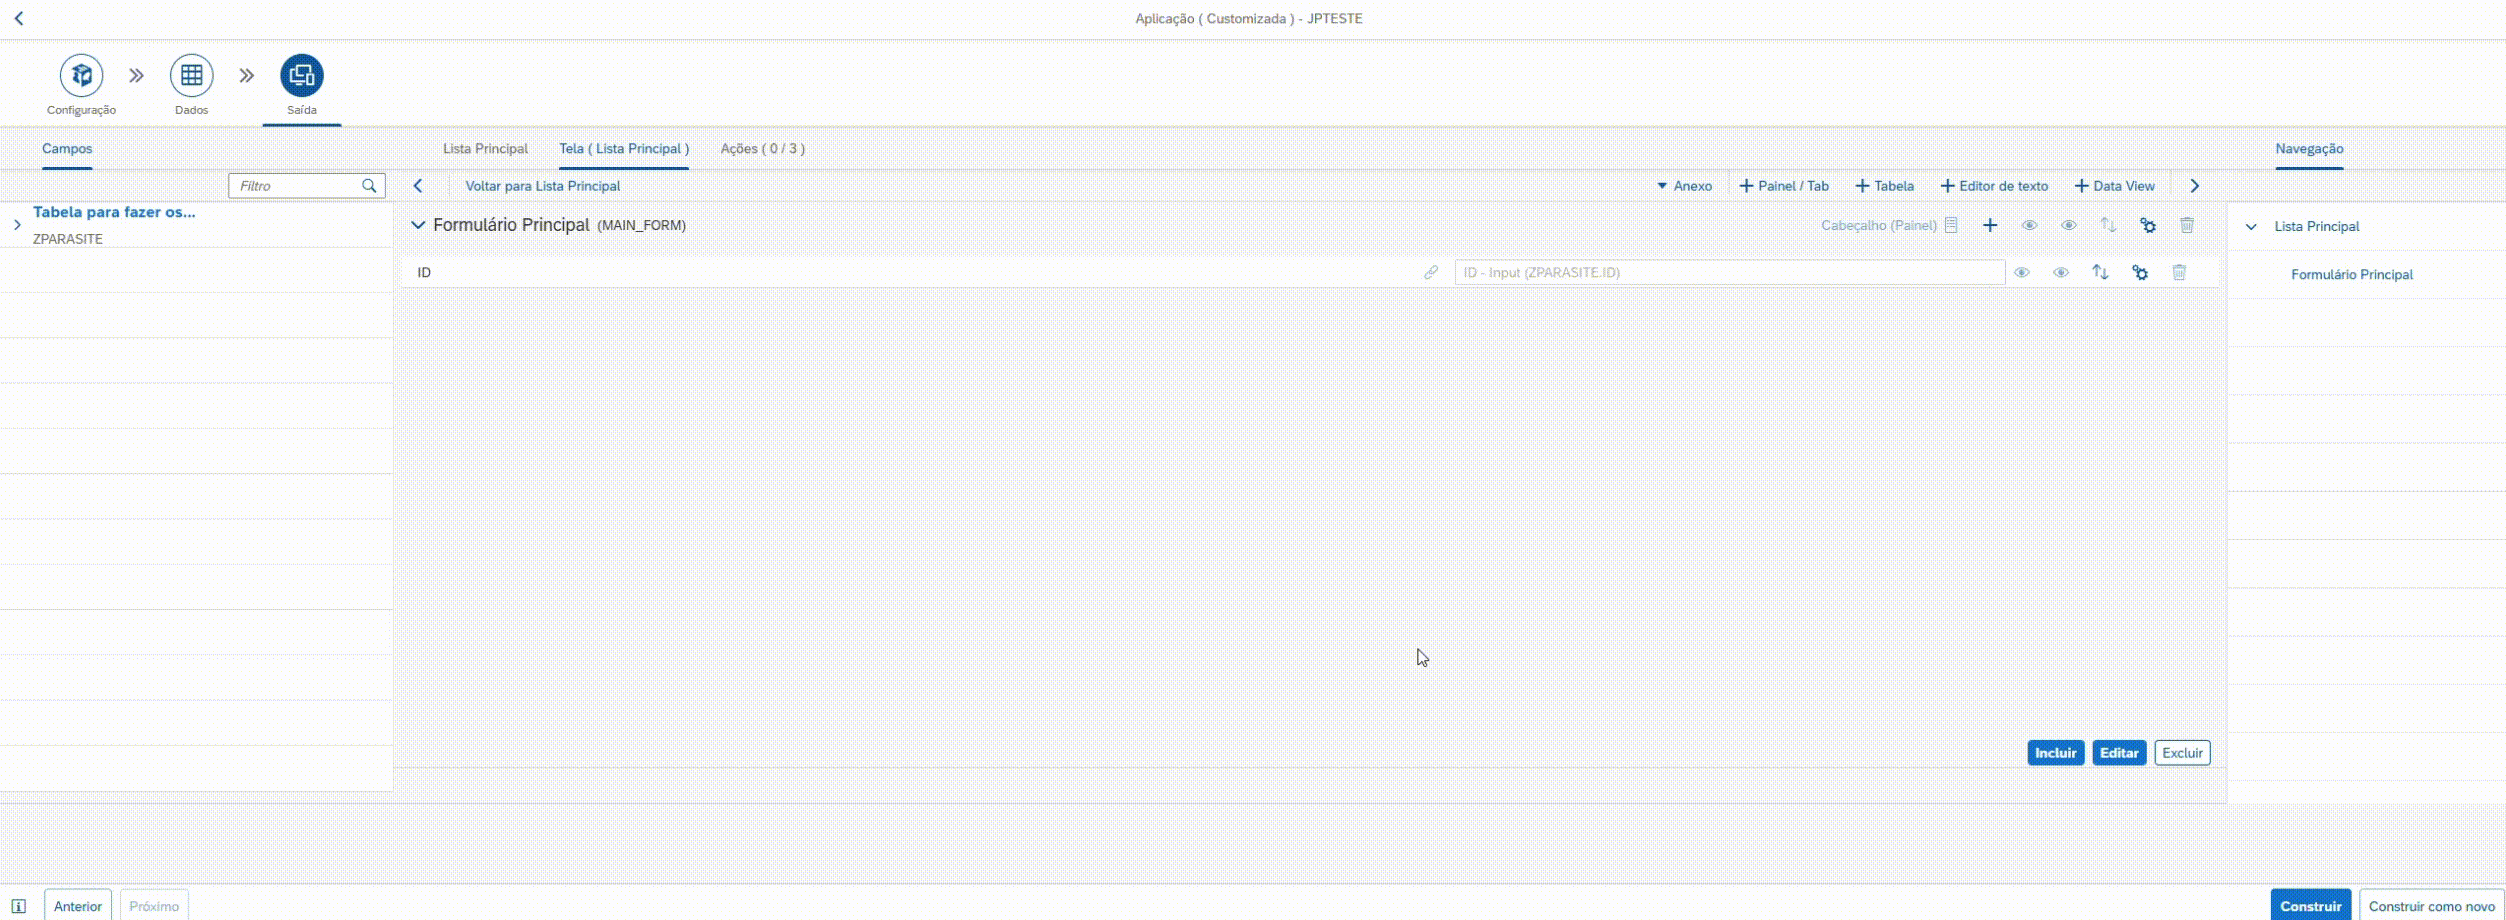Click the sort arrows on ID row
The height and width of the screenshot is (920, 2506).
[2100, 273]
